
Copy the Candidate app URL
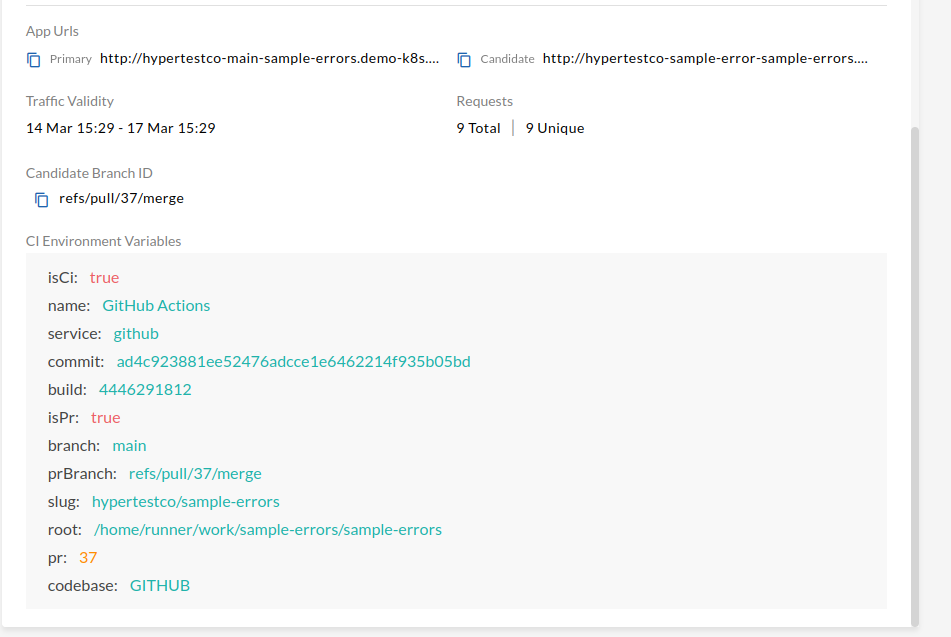pyautogui.click(x=465, y=59)
